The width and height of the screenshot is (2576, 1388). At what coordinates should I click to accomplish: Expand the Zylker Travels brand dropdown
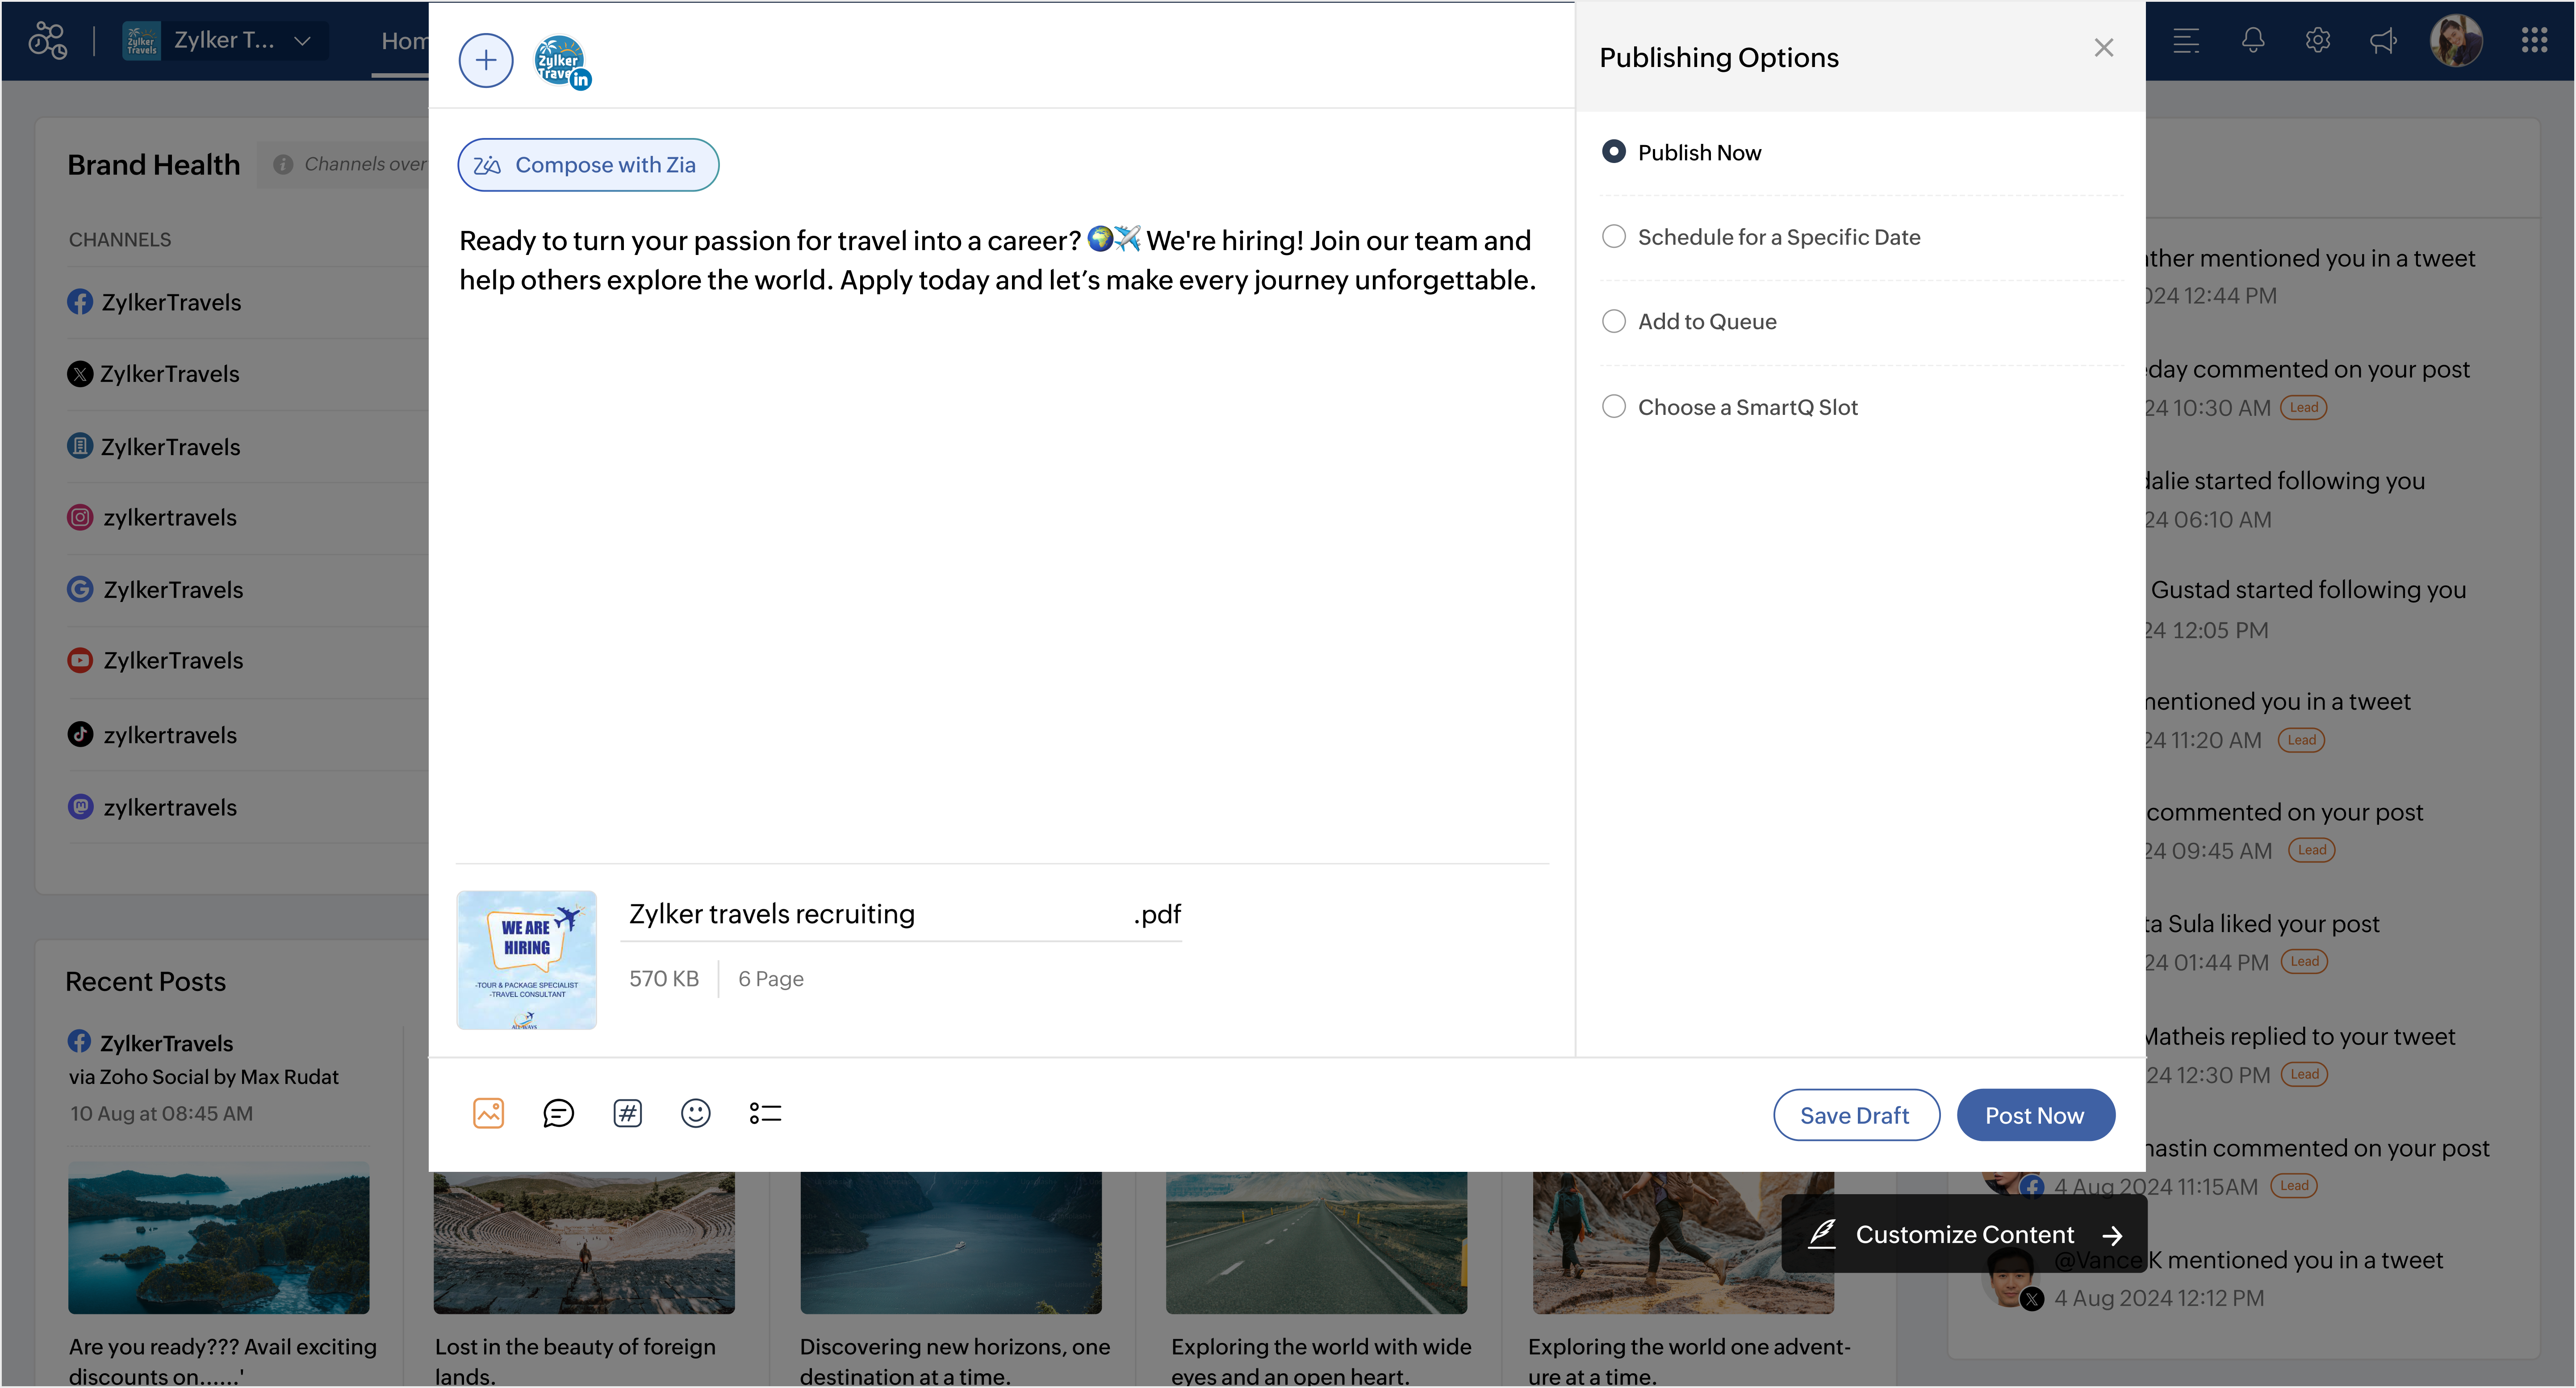tap(302, 40)
